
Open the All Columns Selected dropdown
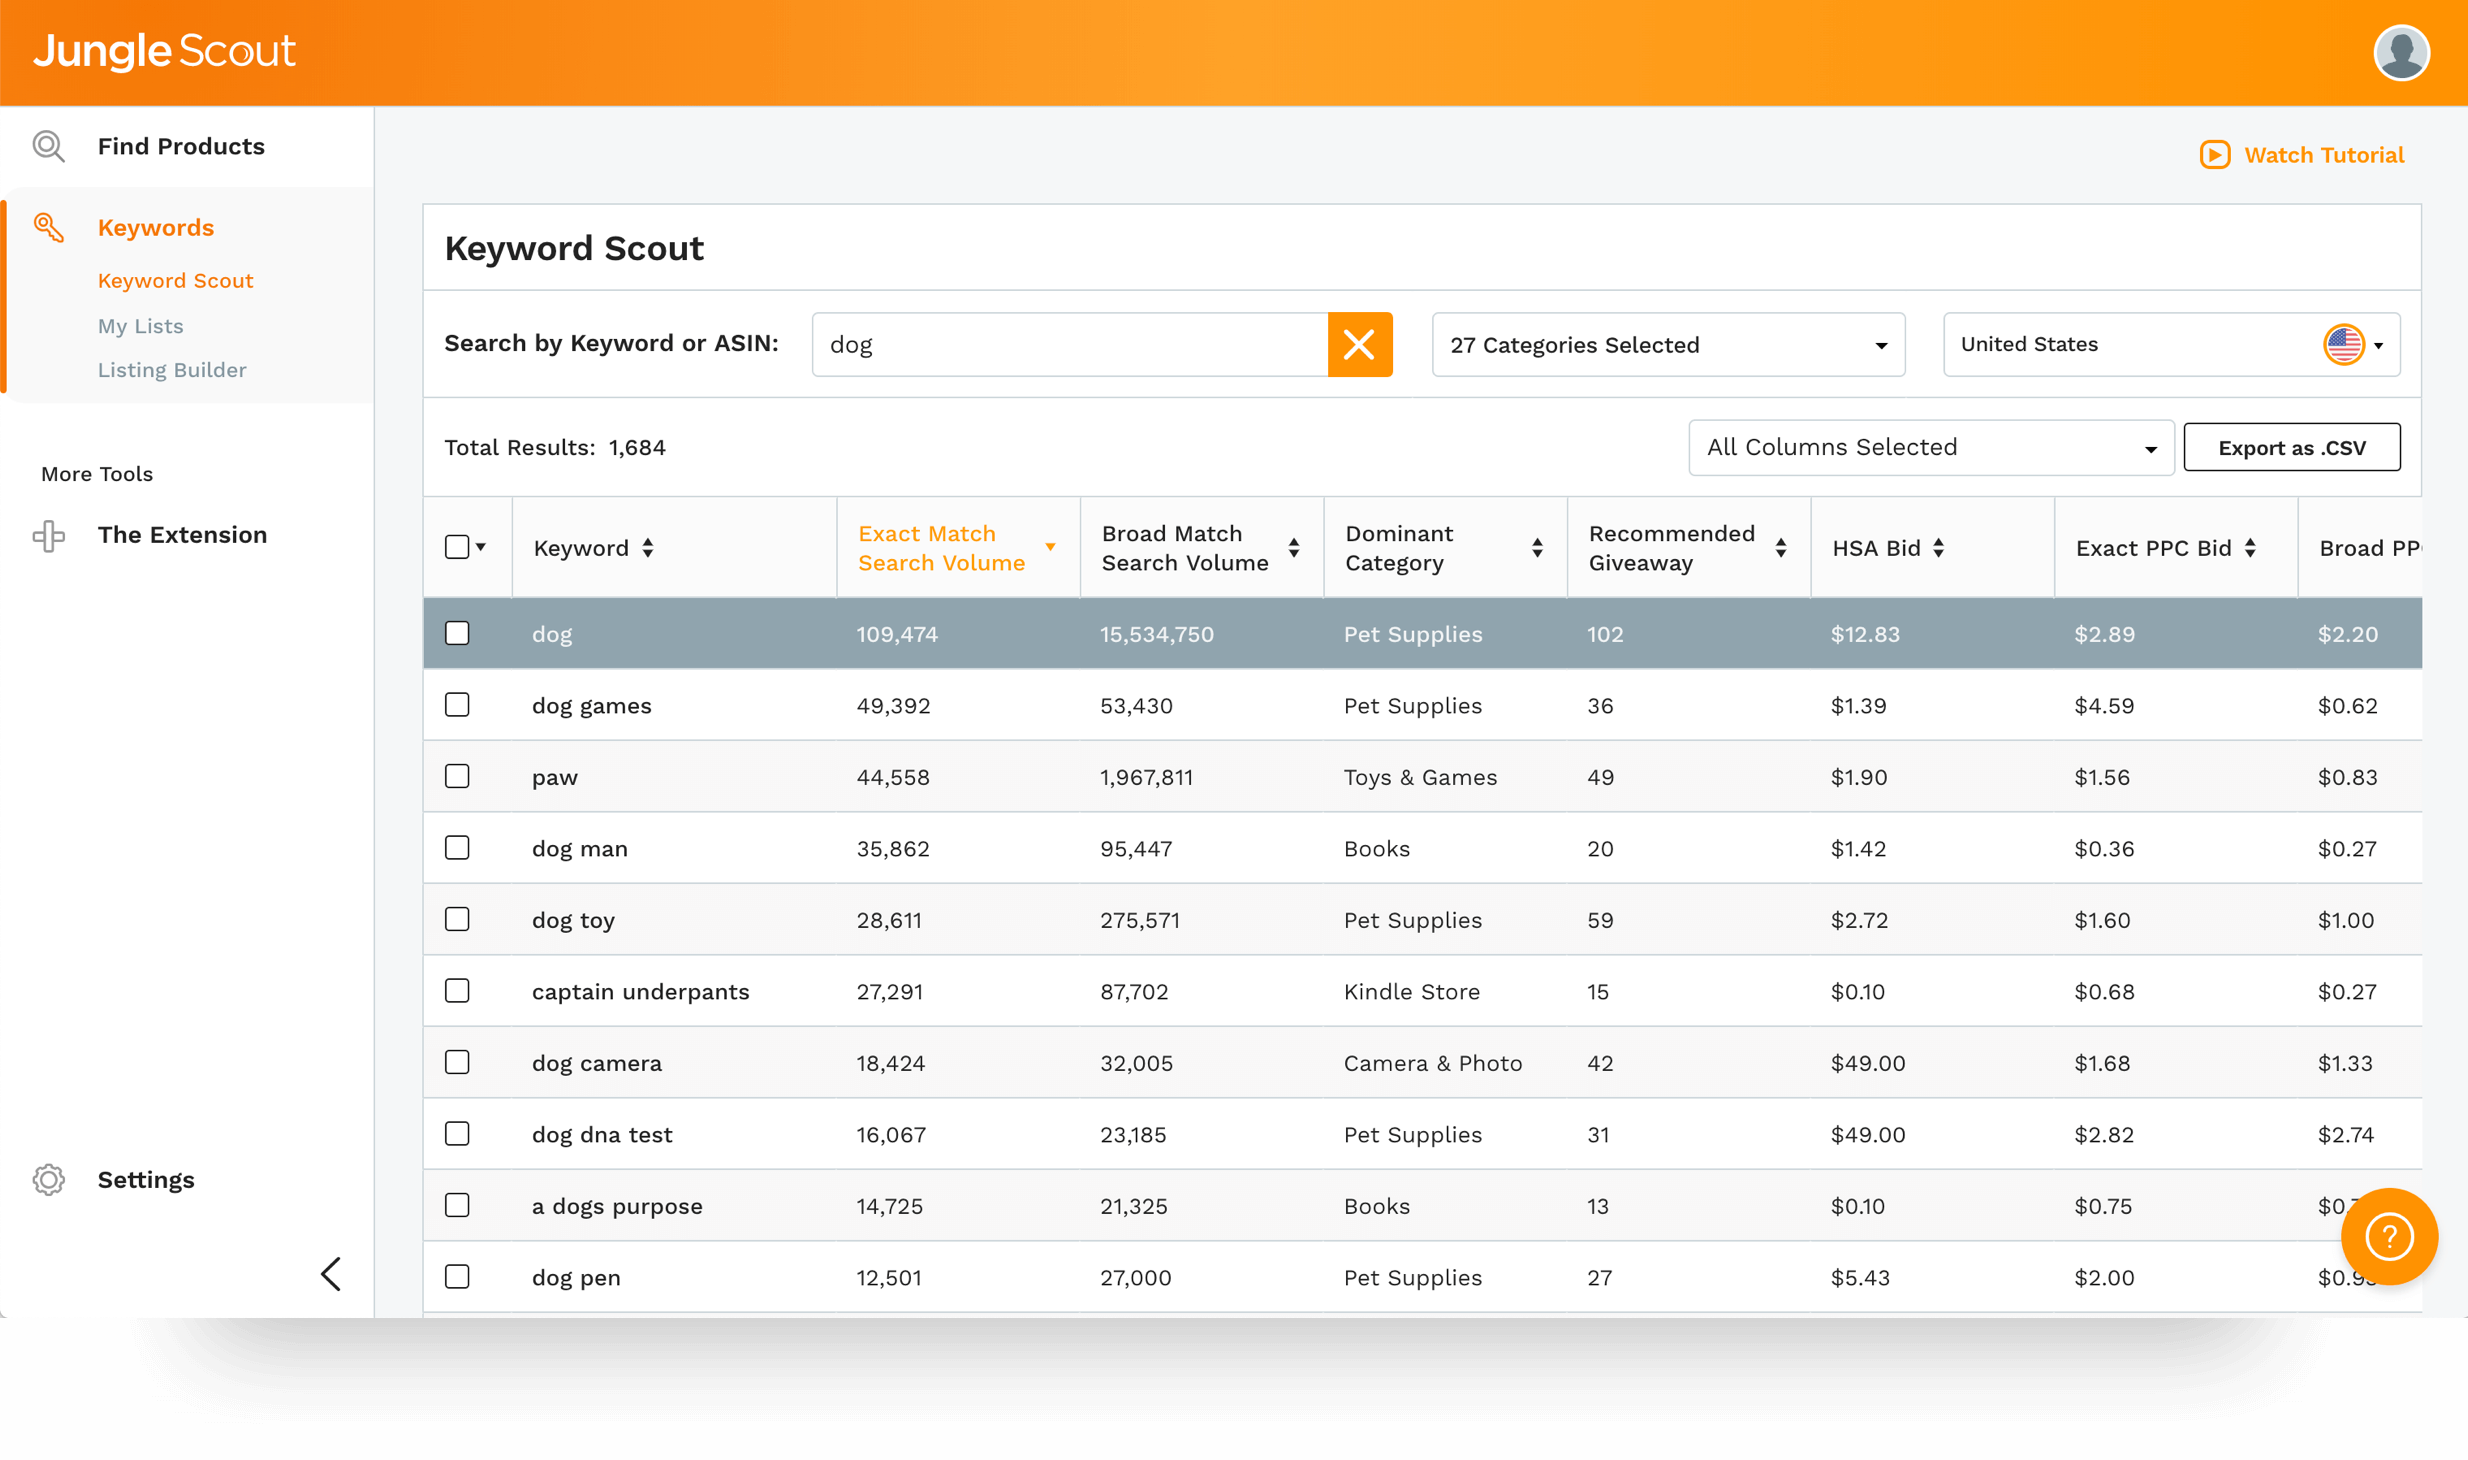tap(1930, 448)
